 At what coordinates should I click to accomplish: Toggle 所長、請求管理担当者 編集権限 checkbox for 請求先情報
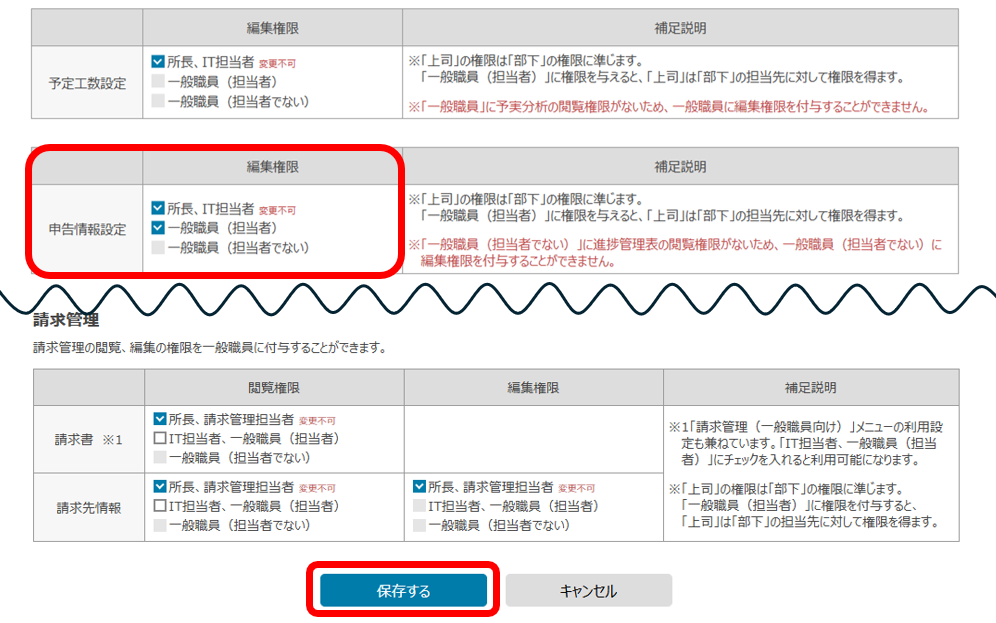click(419, 487)
